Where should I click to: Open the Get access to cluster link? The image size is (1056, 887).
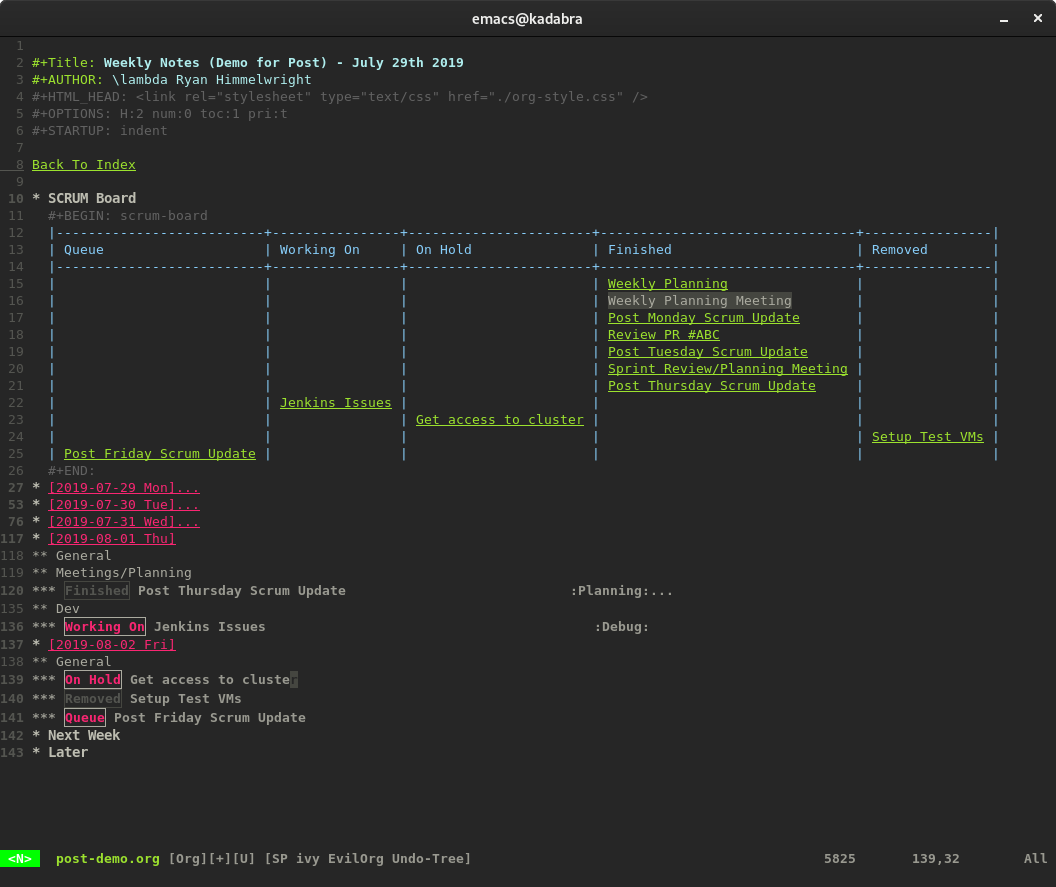tap(499, 420)
